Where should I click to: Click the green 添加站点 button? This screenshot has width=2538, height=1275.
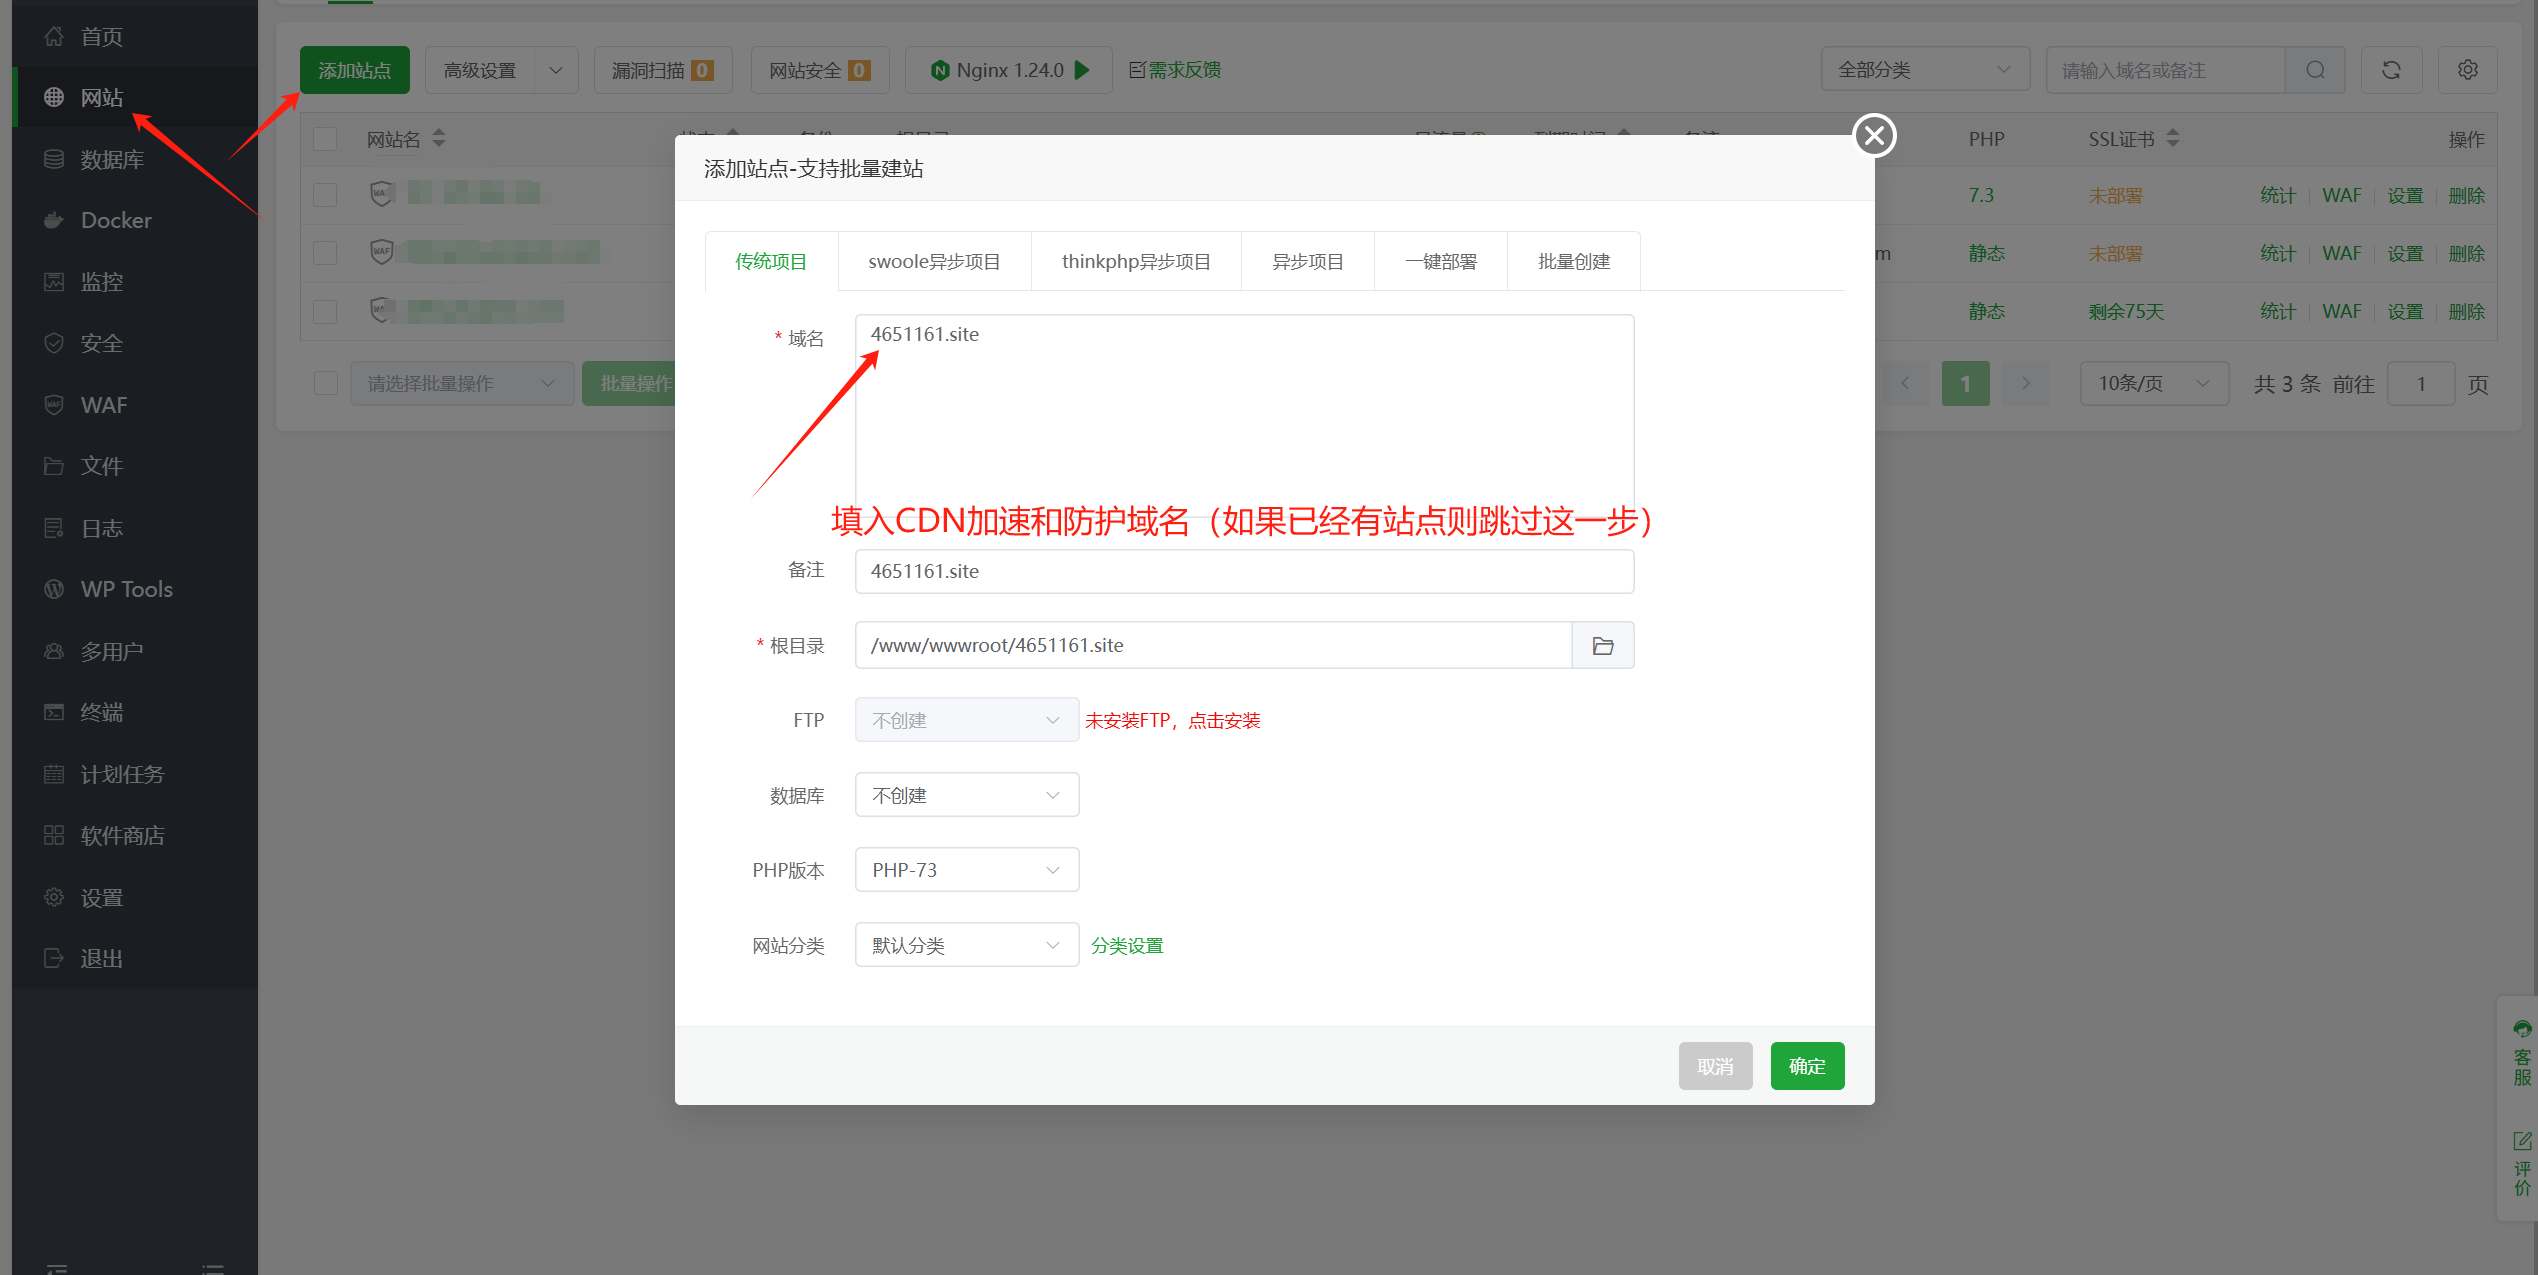[x=354, y=70]
